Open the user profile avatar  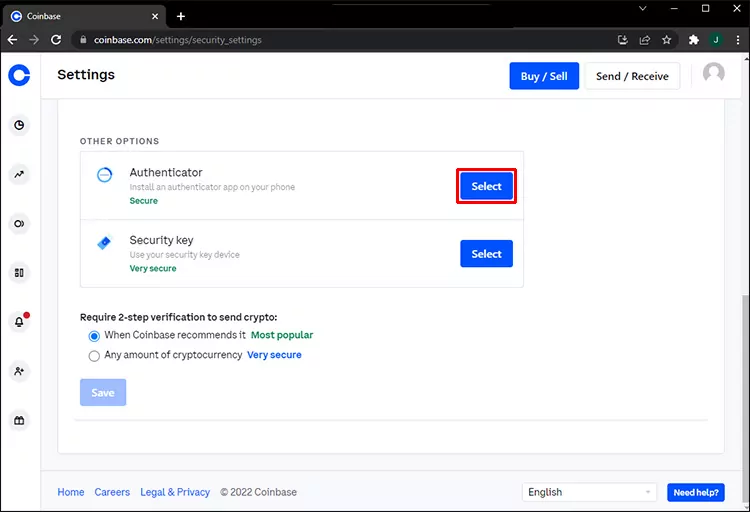[713, 74]
